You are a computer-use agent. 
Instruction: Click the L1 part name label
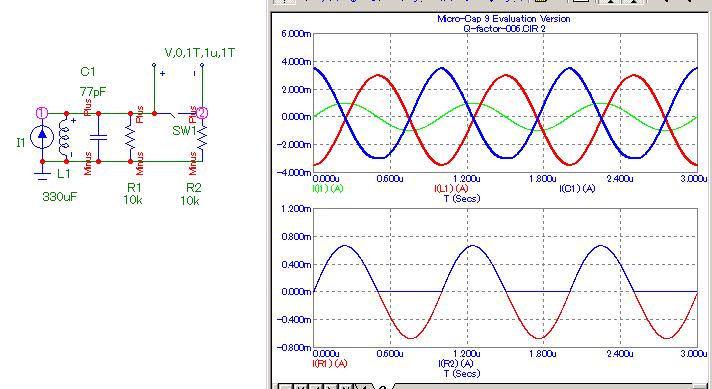pos(64,174)
